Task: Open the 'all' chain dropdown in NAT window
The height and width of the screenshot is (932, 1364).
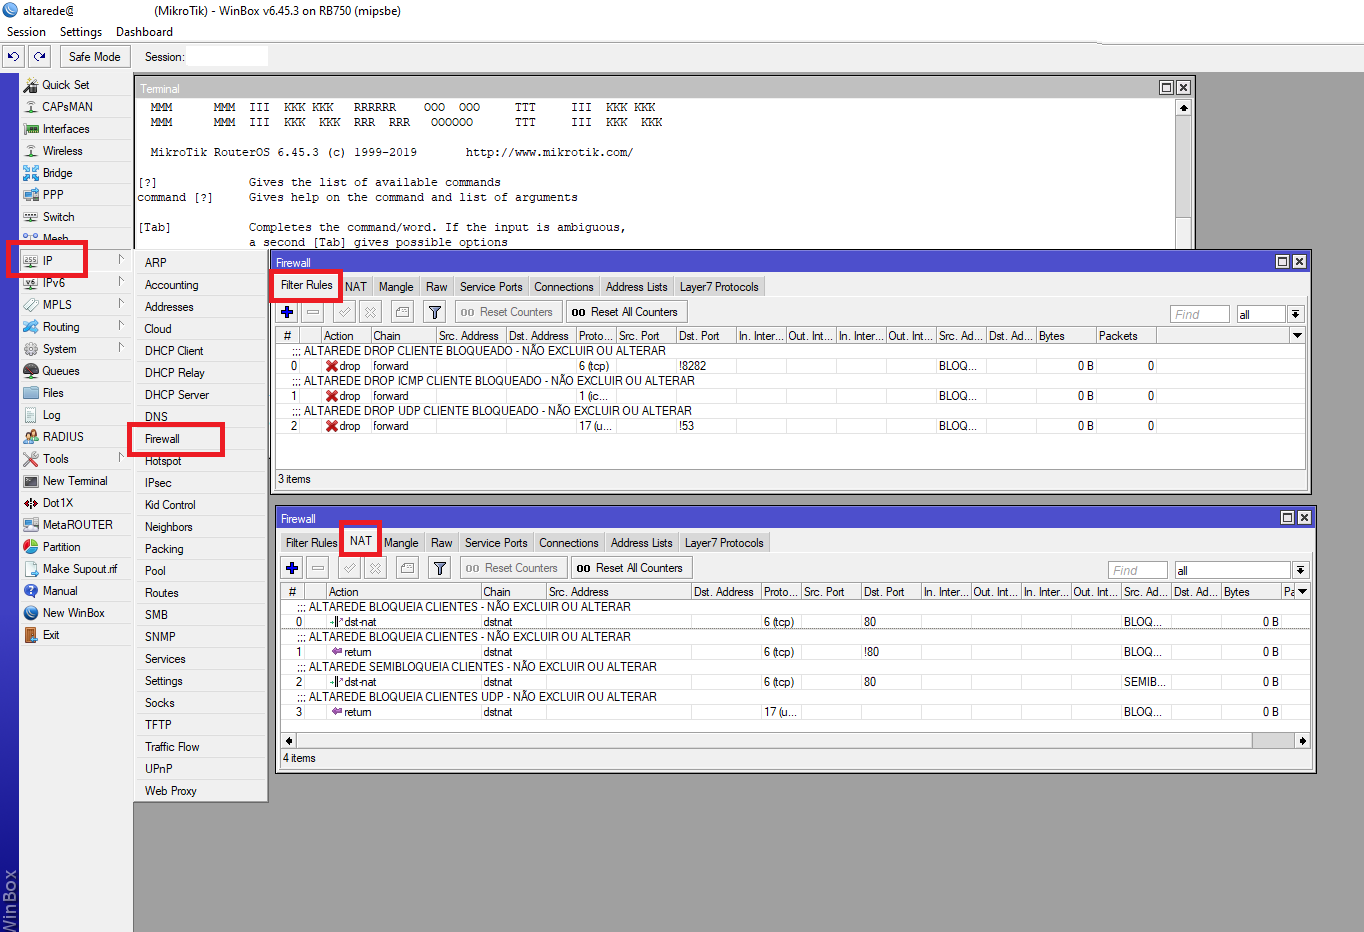Action: click(x=1300, y=570)
